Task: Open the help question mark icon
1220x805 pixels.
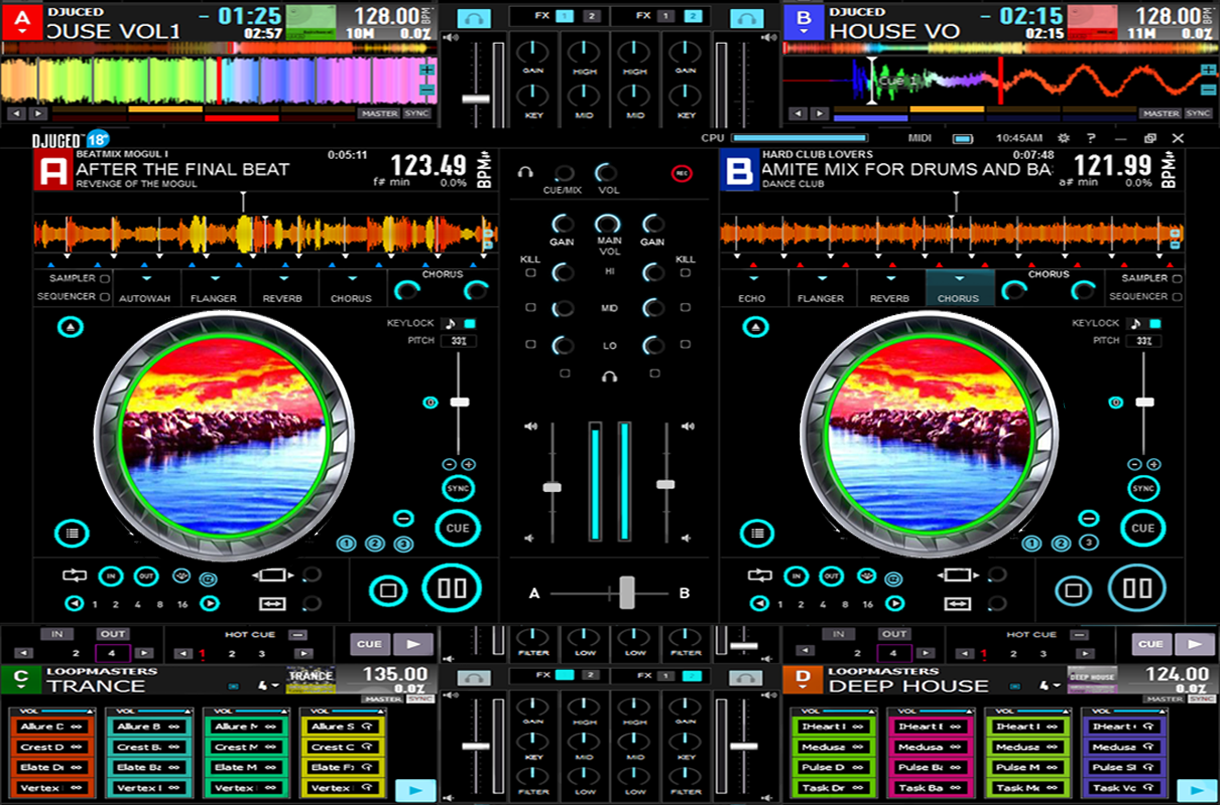Action: point(1091,138)
